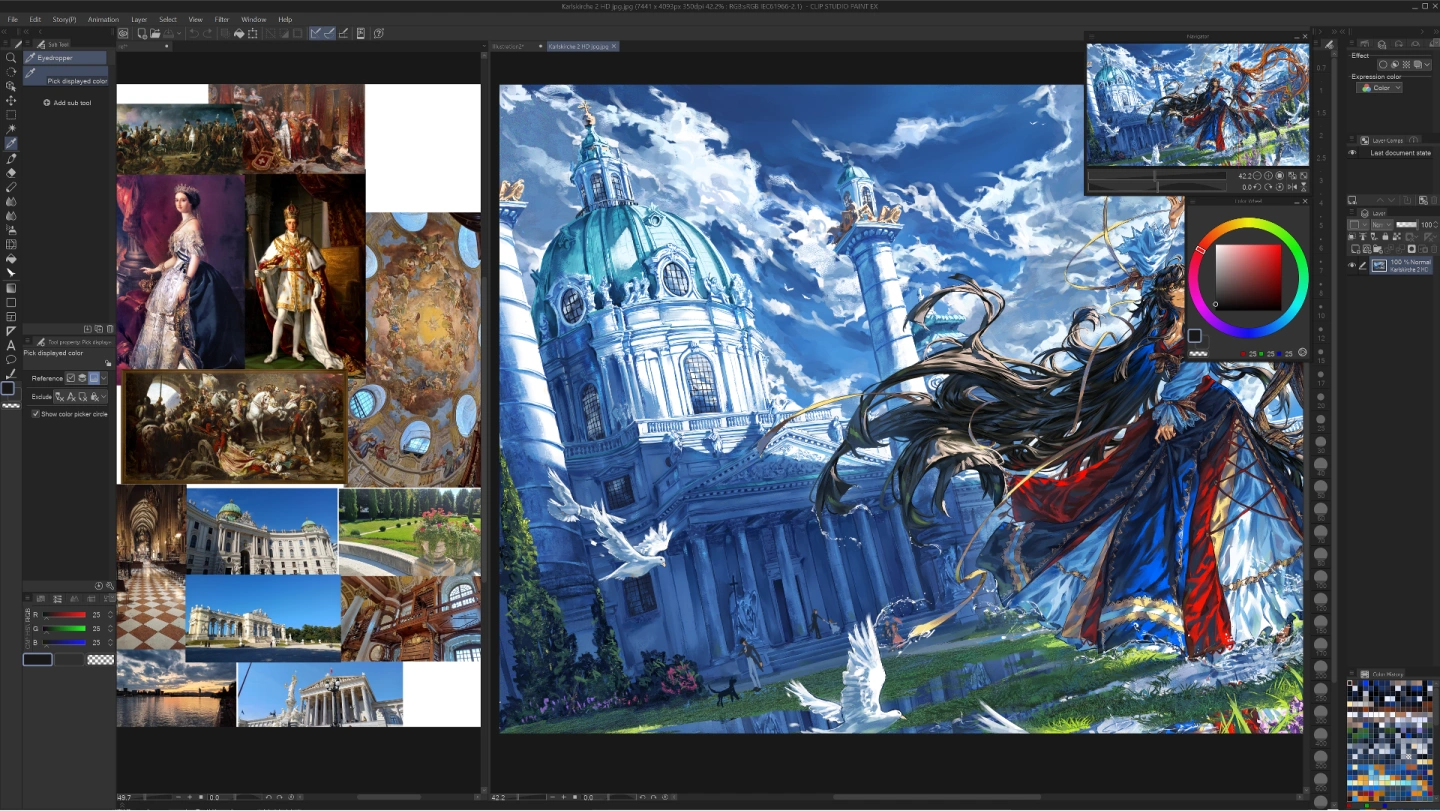Toggle Show color picker circle checkbox
The width and height of the screenshot is (1440, 811).
(35, 414)
